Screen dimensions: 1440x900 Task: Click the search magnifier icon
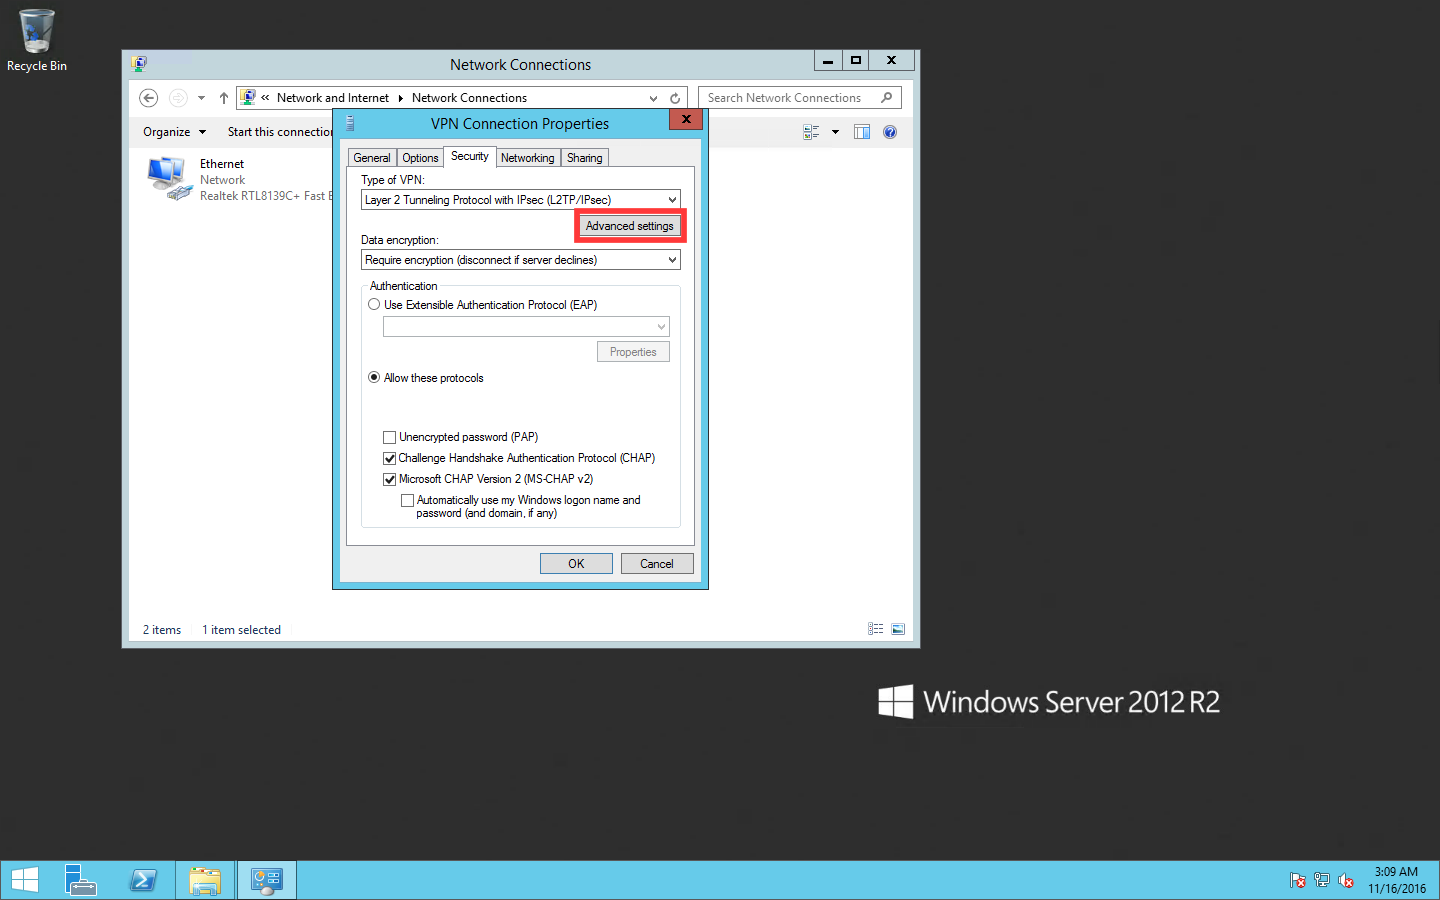[887, 98]
